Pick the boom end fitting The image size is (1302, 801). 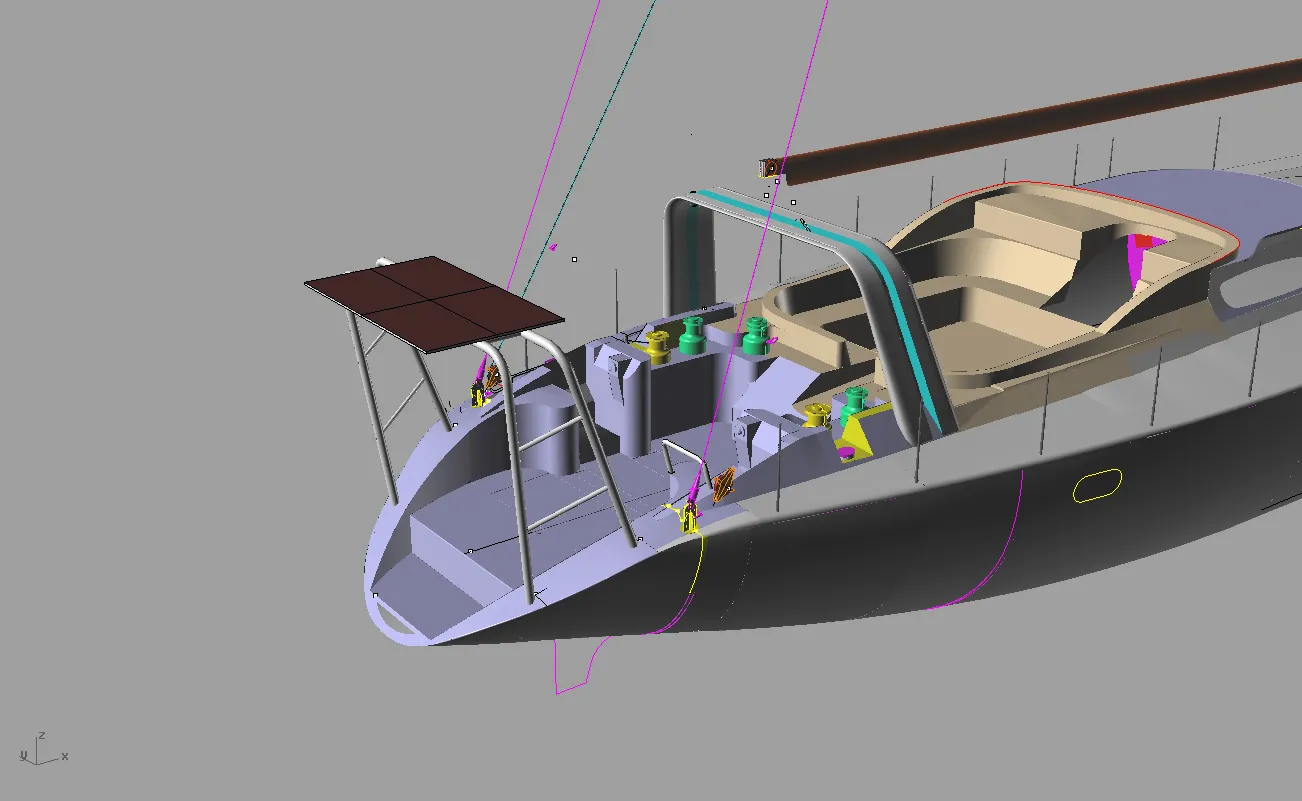(769, 167)
